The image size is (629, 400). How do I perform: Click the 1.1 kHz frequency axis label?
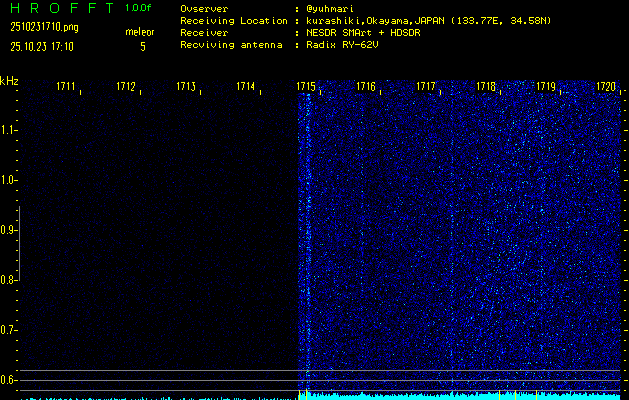(x=9, y=130)
